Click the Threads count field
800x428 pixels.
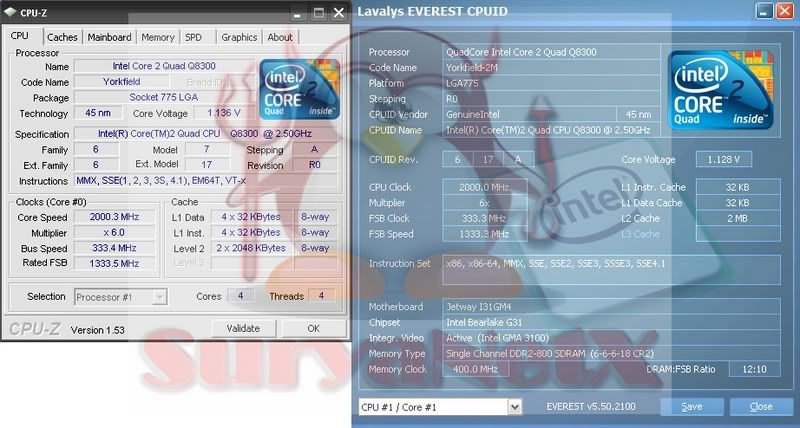321,296
